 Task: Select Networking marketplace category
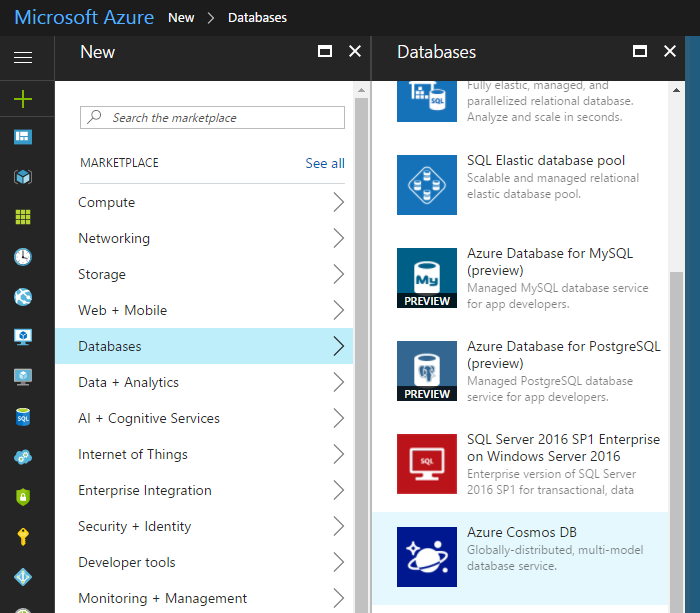pos(204,238)
